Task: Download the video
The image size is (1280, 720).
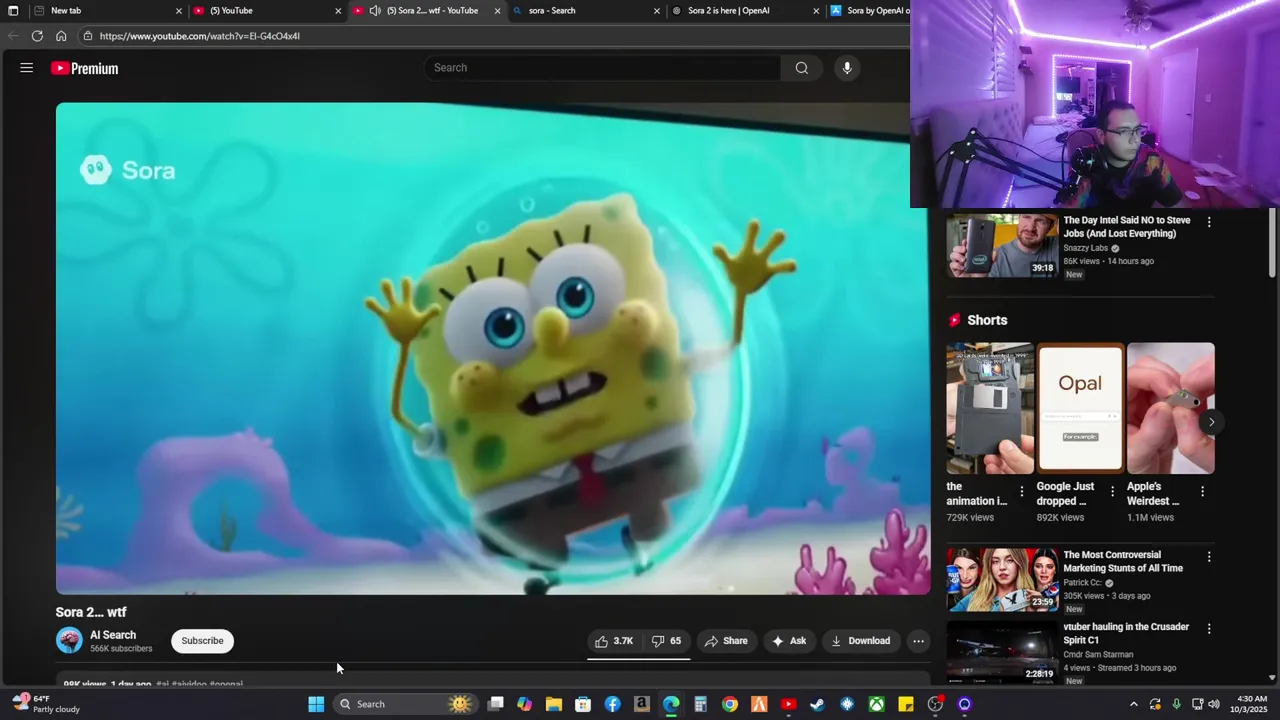Action: pos(860,641)
